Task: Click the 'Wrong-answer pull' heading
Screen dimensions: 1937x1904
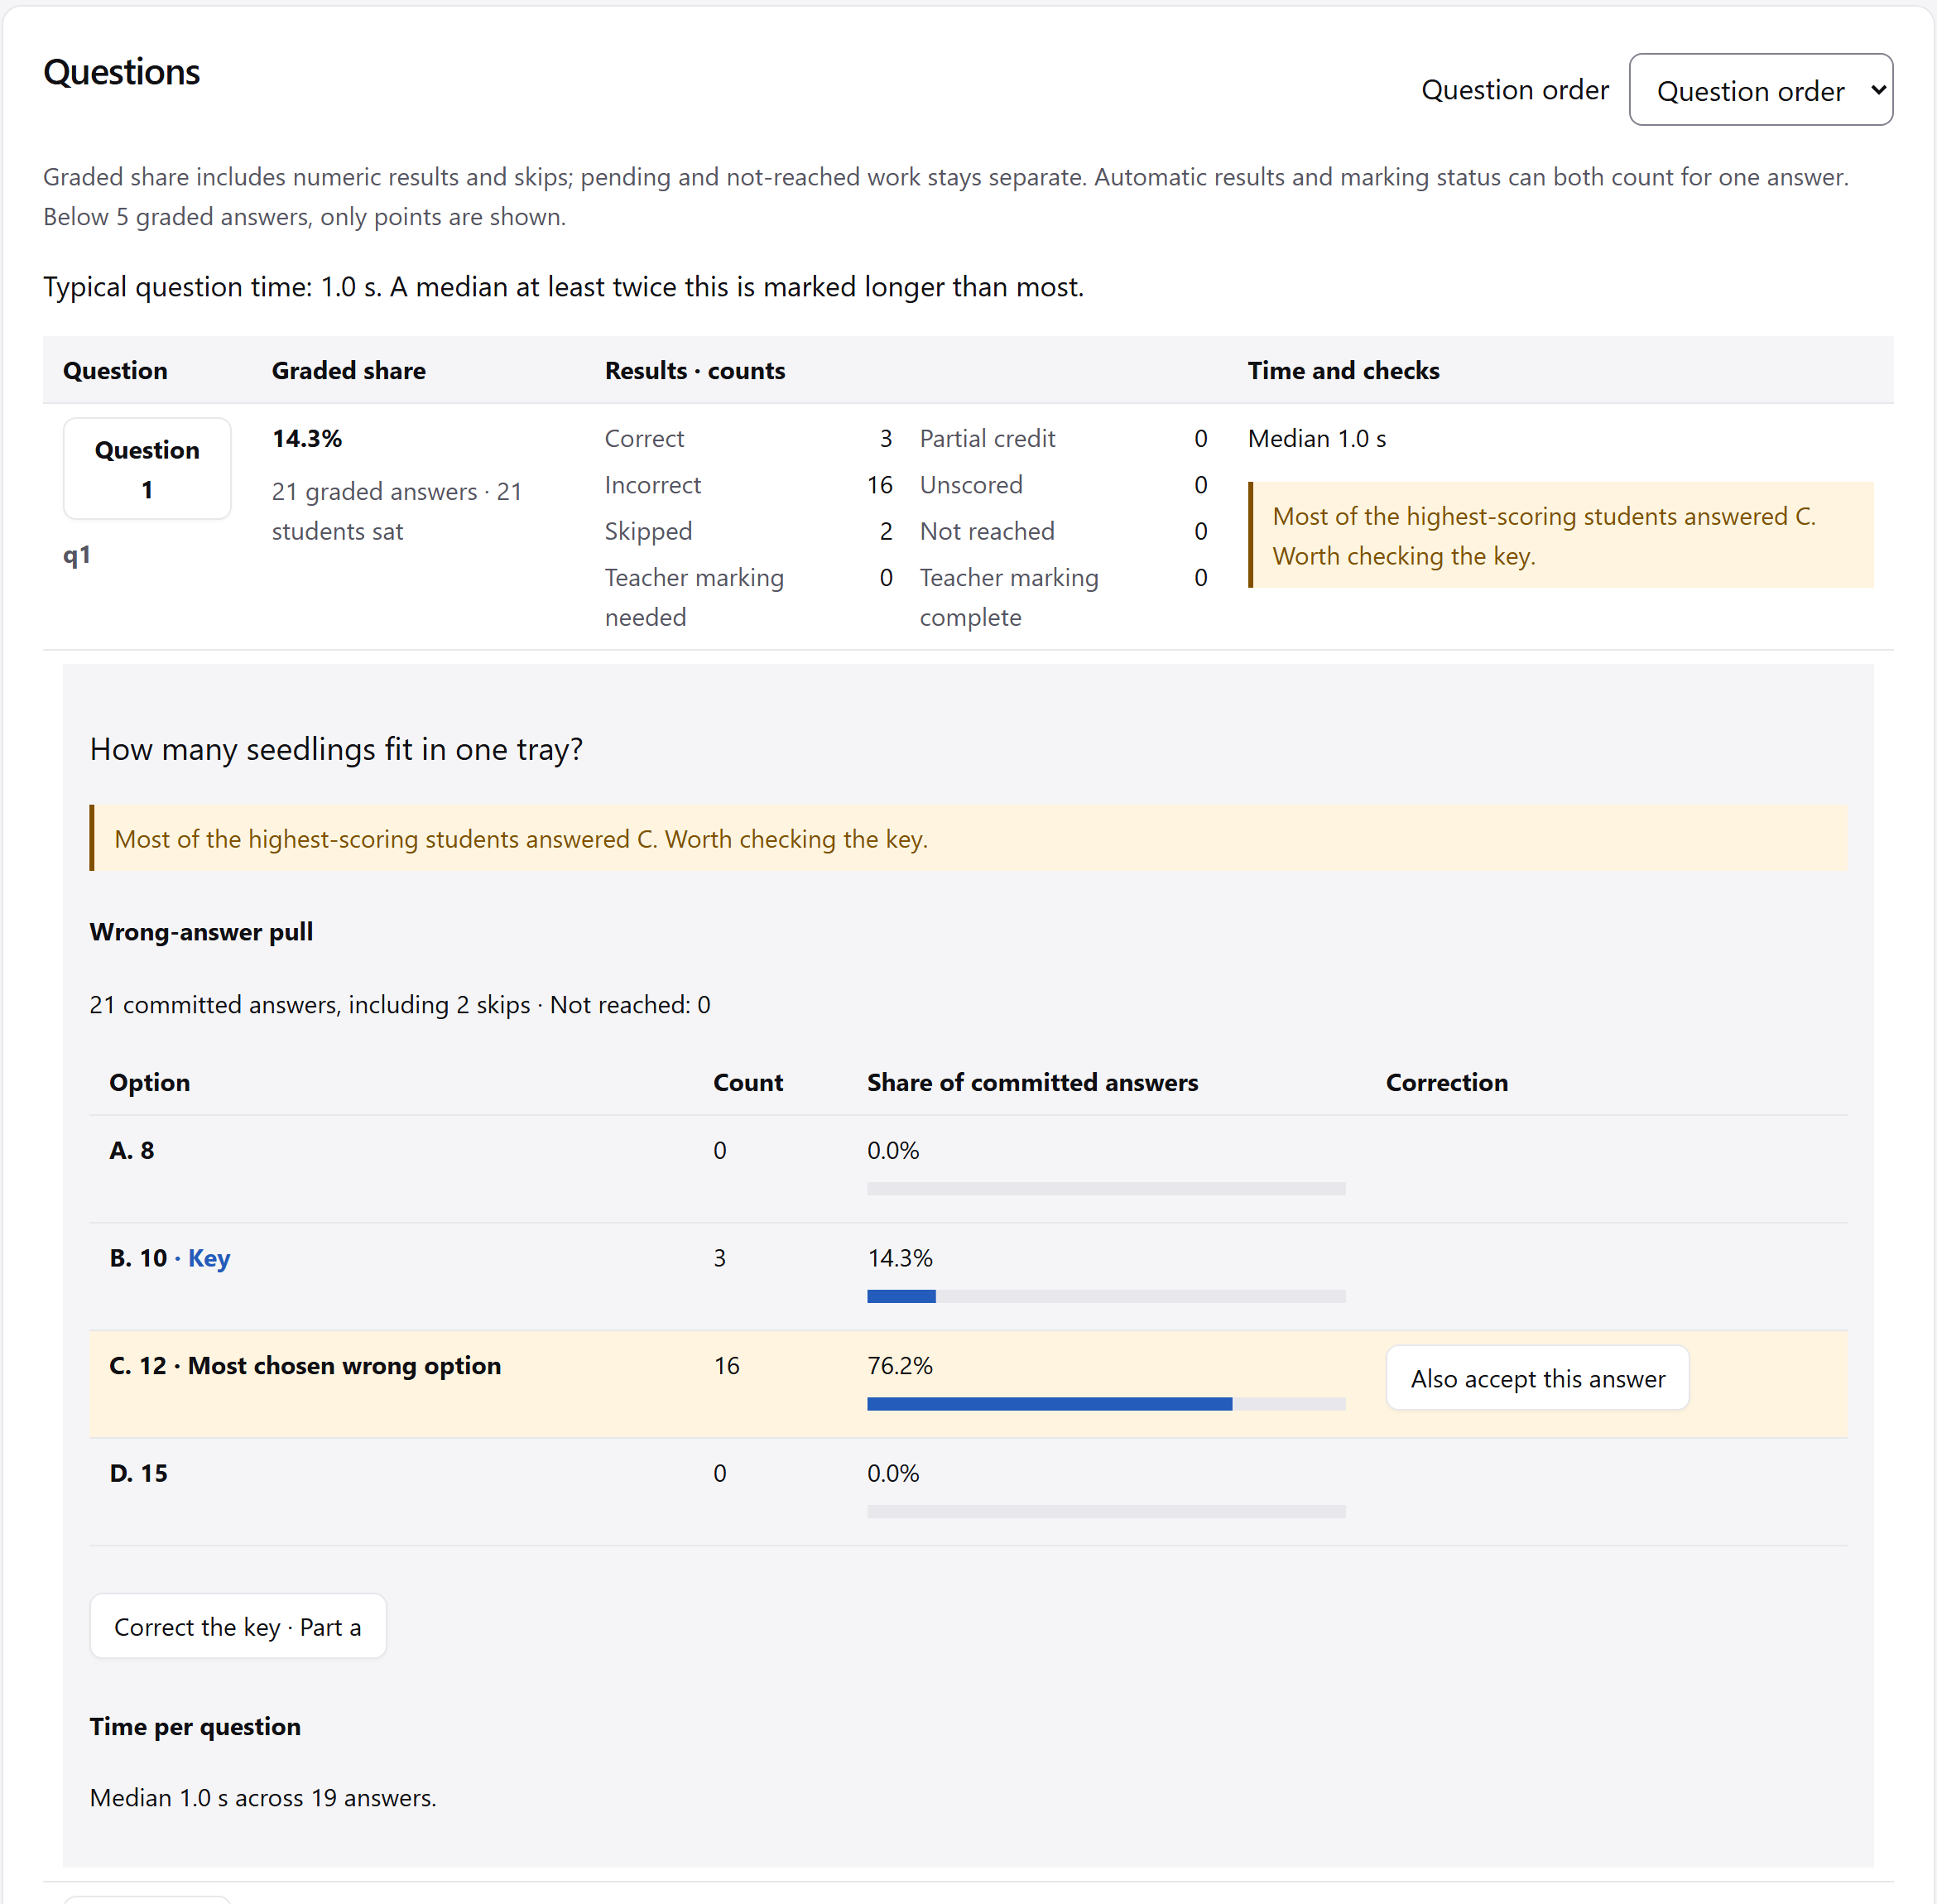Action: click(x=201, y=932)
